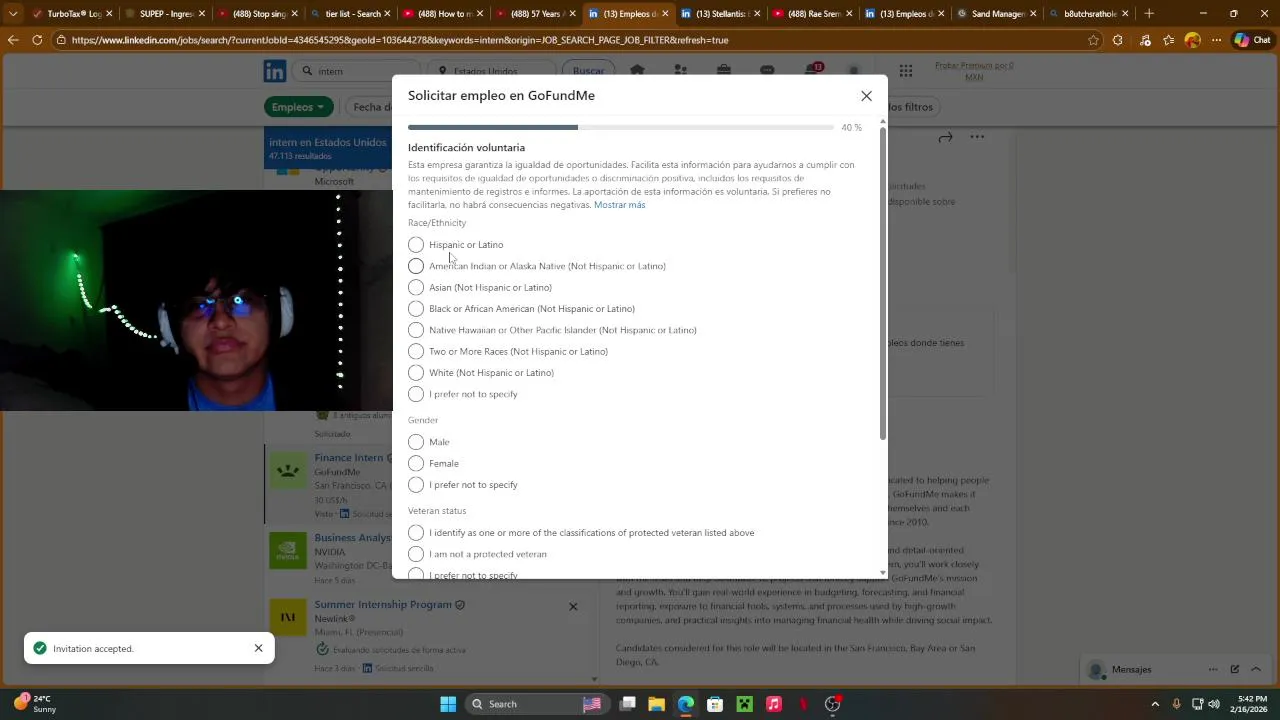Select Hispanic or Latino race option

tap(416, 245)
